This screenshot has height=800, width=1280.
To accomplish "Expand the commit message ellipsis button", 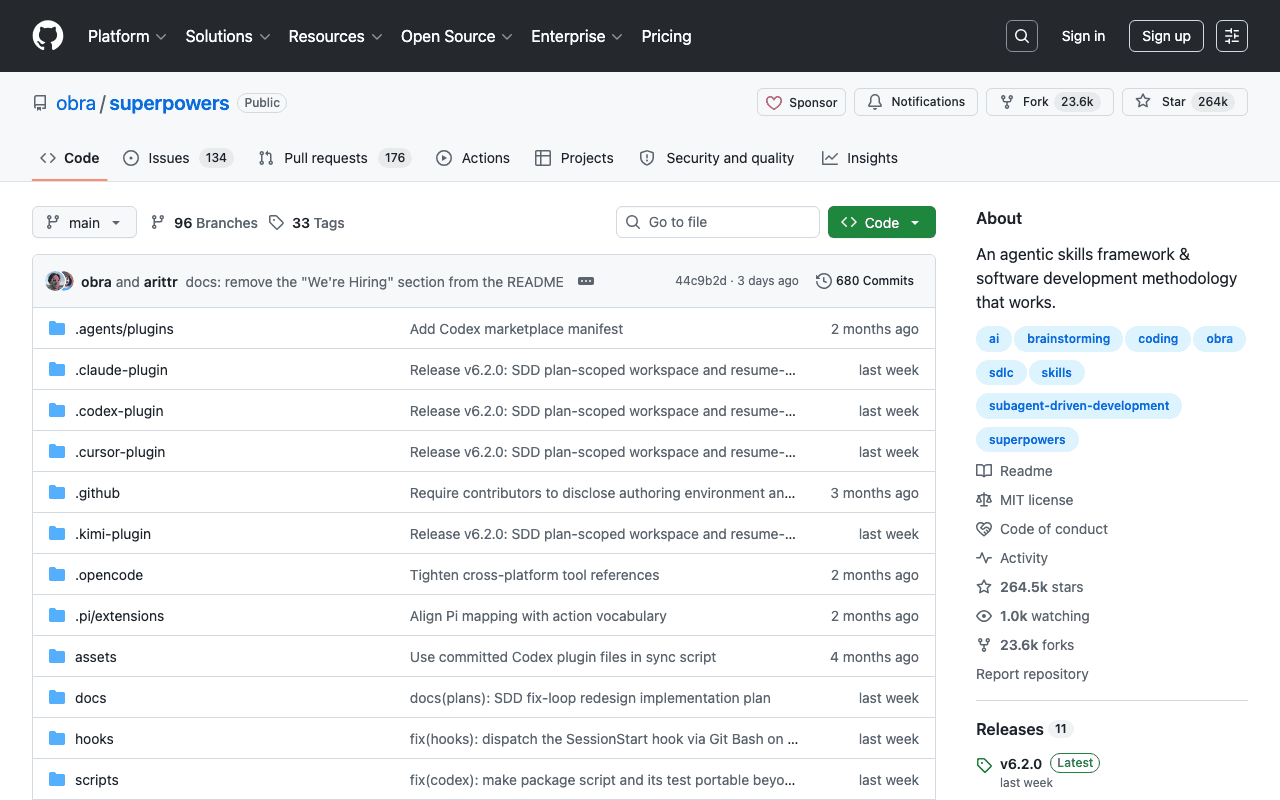I will click(586, 281).
